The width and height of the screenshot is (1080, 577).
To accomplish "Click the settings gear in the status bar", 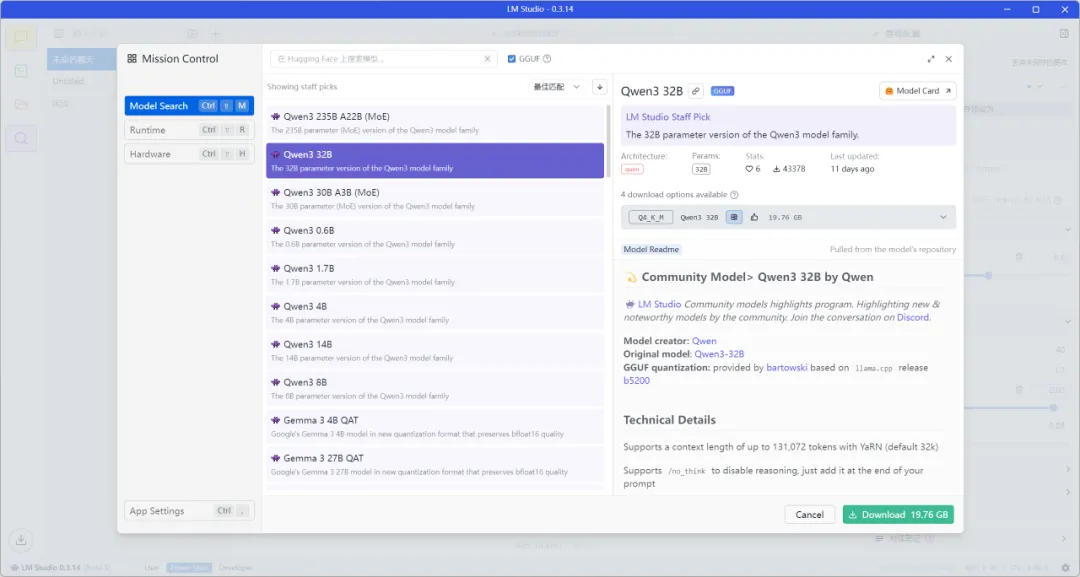I will click(1065, 568).
